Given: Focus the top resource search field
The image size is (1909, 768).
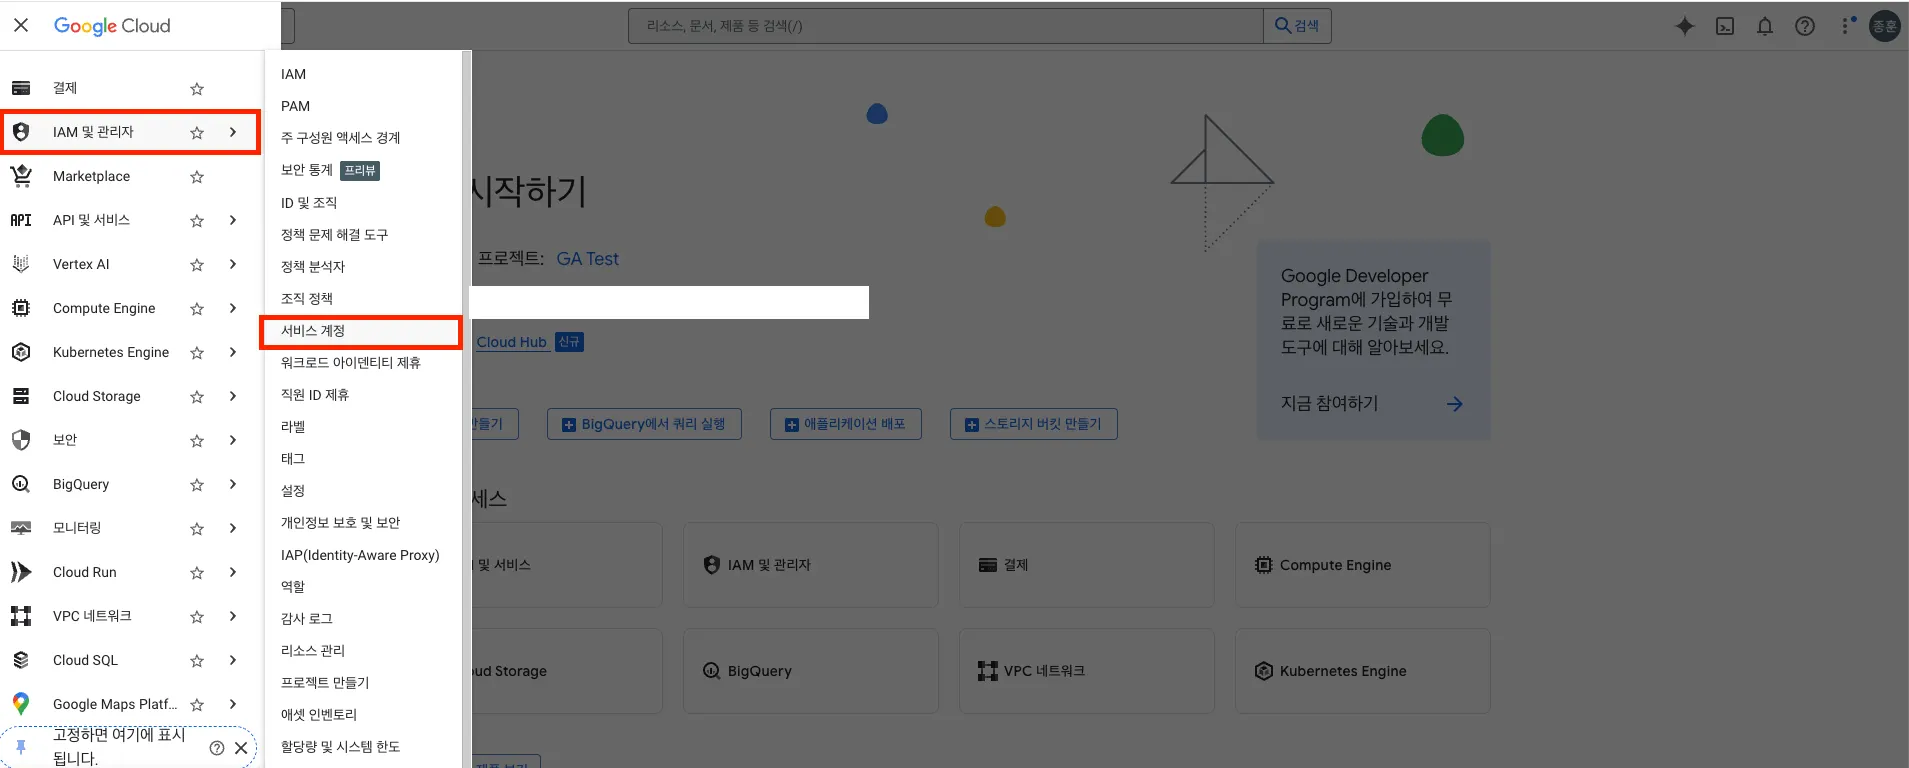Looking at the screenshot, I should (946, 26).
